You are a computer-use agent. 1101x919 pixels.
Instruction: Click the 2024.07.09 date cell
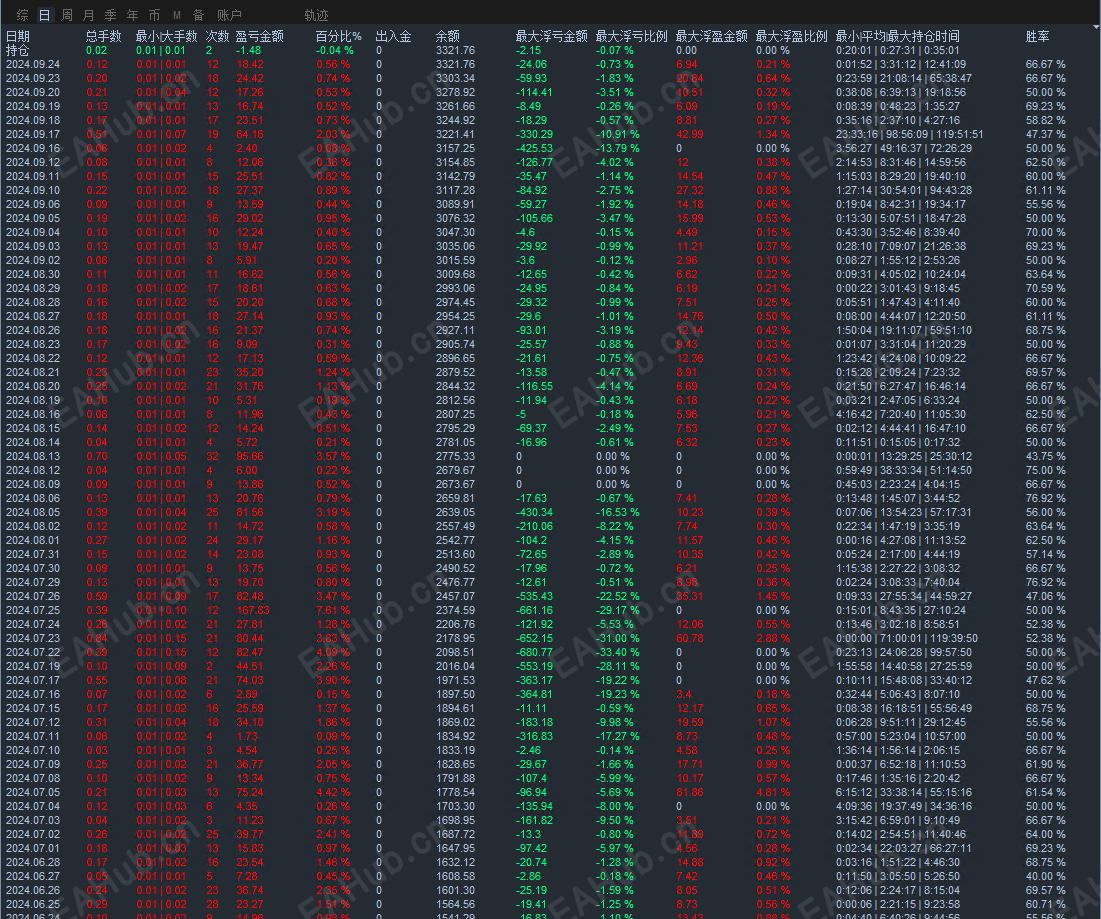tap(33, 765)
